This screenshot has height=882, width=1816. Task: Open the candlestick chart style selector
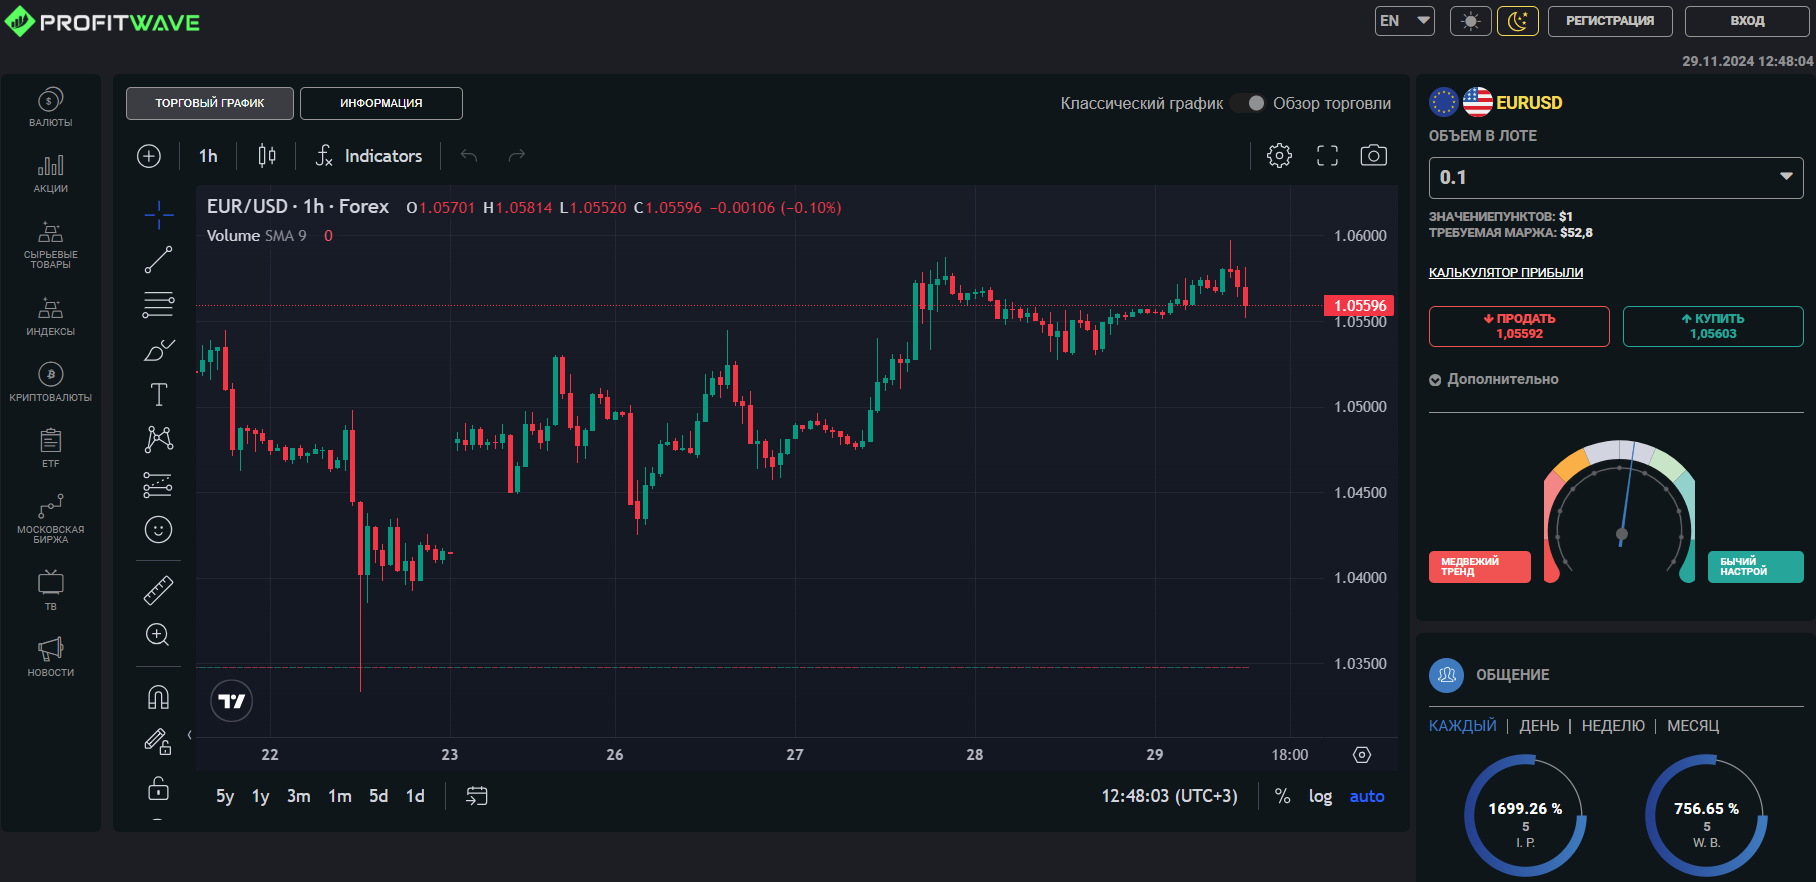(x=267, y=156)
